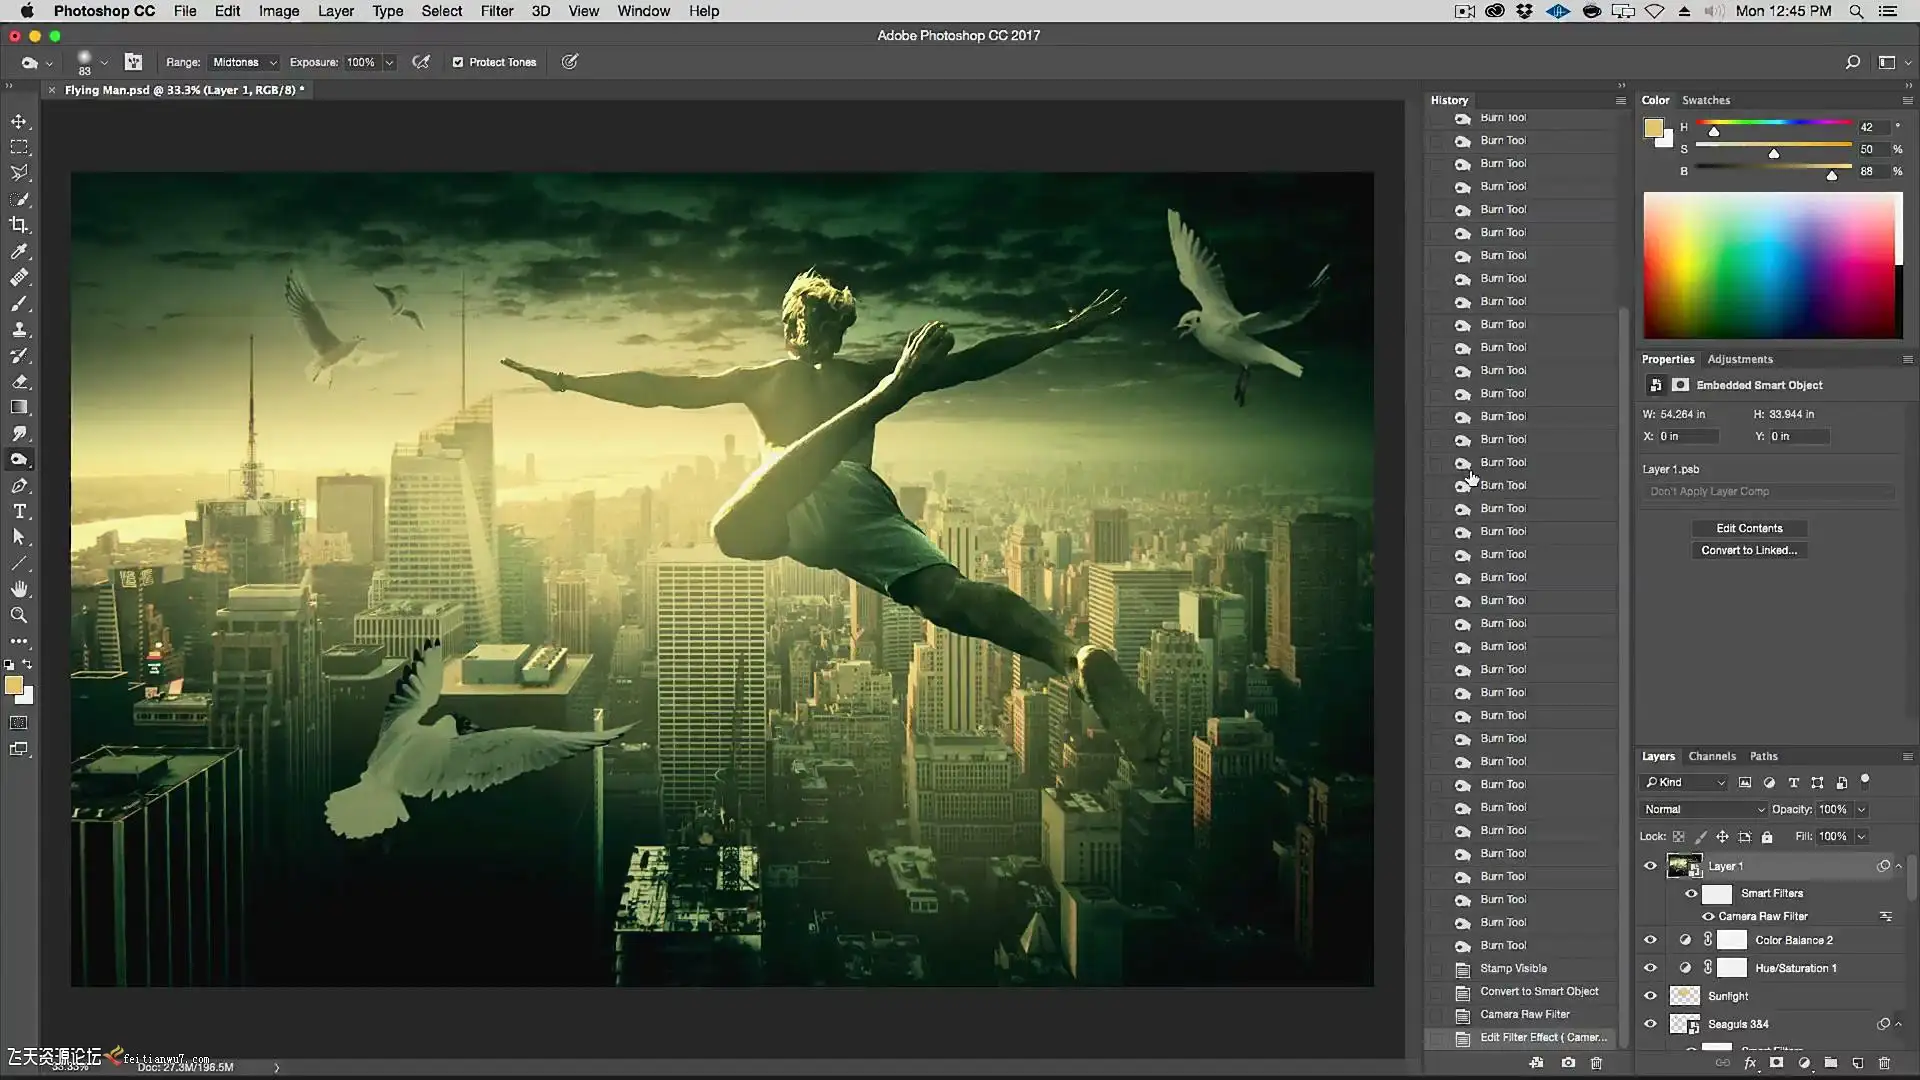Open the layer blend mode Normal dropdown
The image size is (1920, 1080).
(x=1703, y=809)
